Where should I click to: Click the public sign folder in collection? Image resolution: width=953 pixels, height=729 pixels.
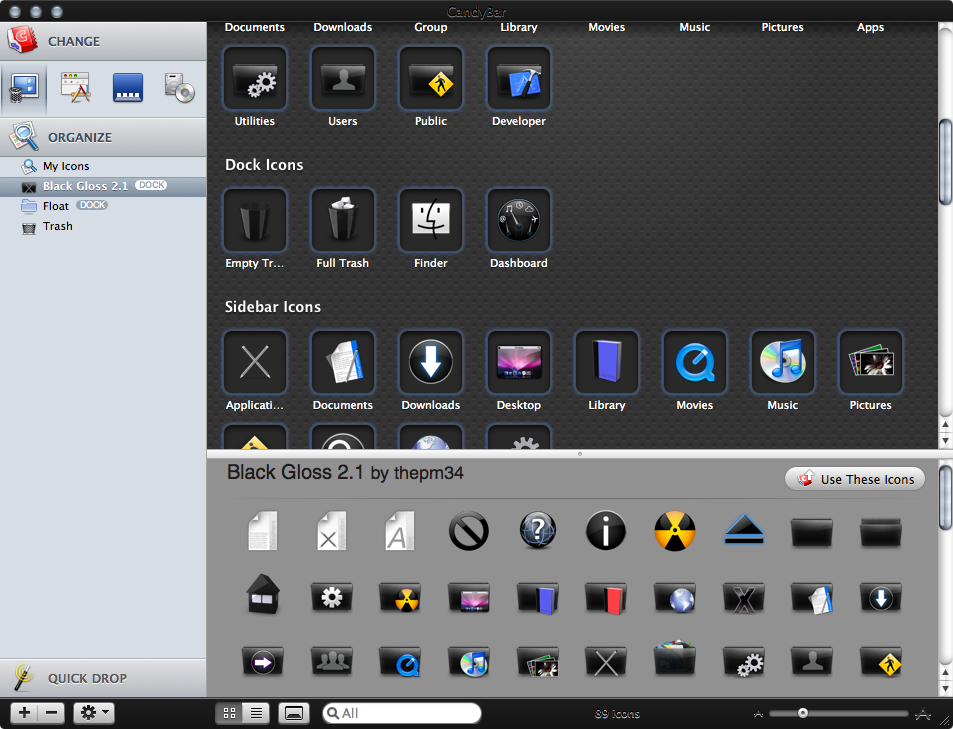click(881, 662)
